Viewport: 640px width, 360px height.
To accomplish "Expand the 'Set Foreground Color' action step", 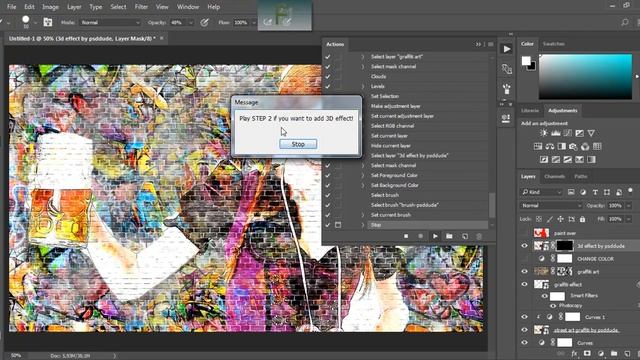I will [363, 176].
